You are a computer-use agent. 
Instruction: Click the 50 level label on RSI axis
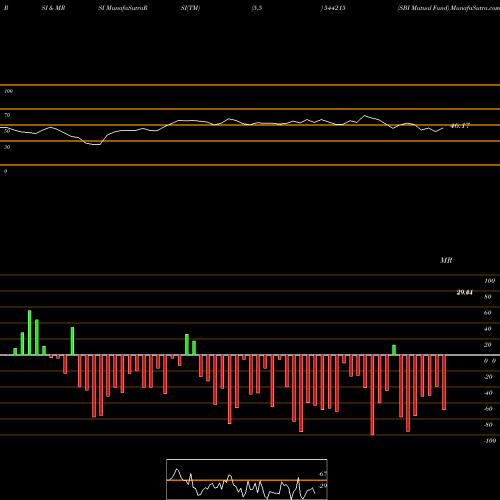[x=7, y=131]
